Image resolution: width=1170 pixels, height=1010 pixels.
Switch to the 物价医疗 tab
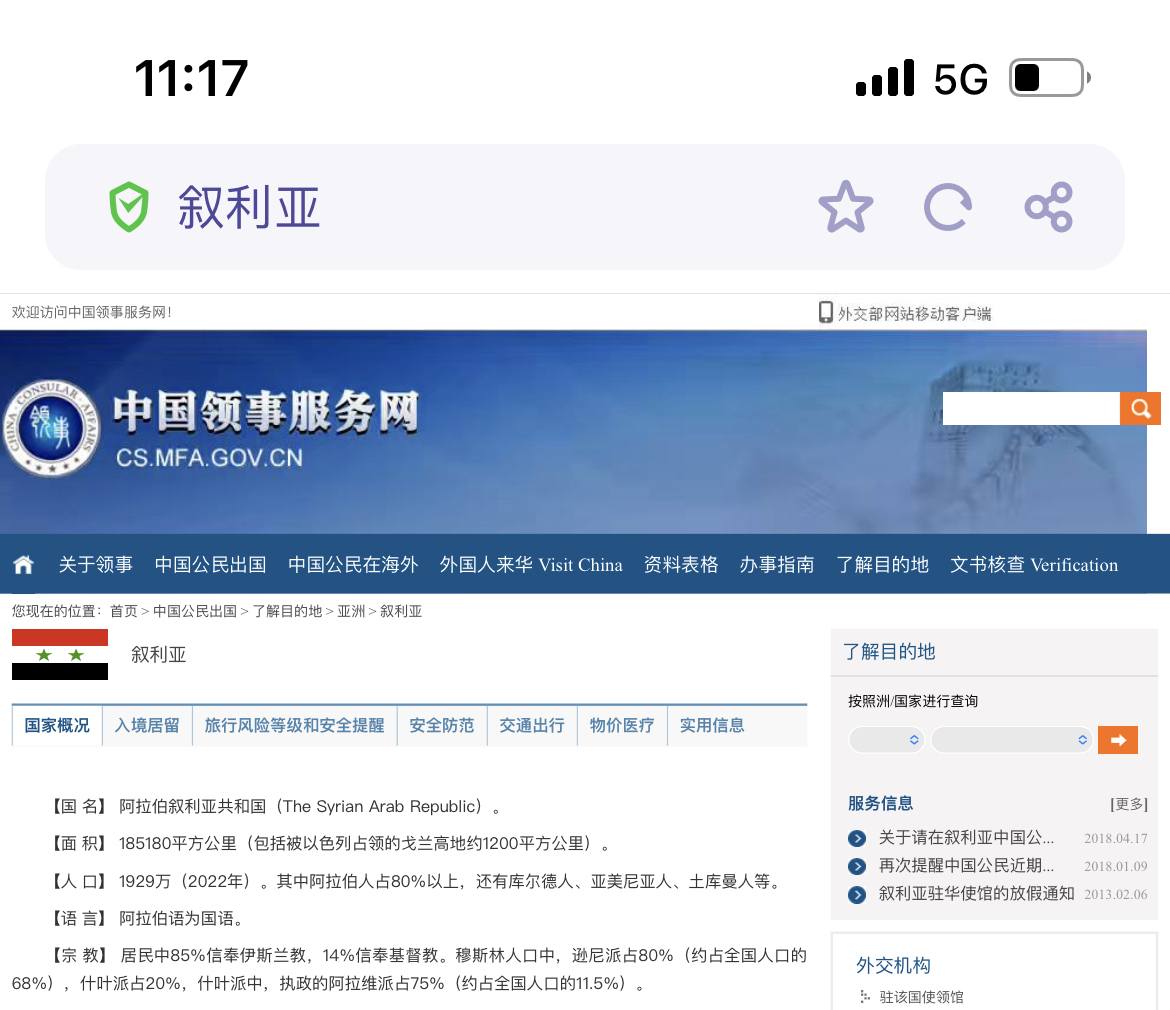pos(622,725)
